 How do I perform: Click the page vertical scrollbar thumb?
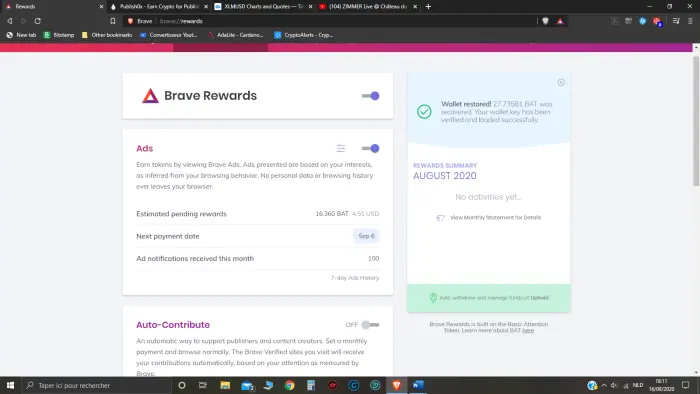(696, 120)
